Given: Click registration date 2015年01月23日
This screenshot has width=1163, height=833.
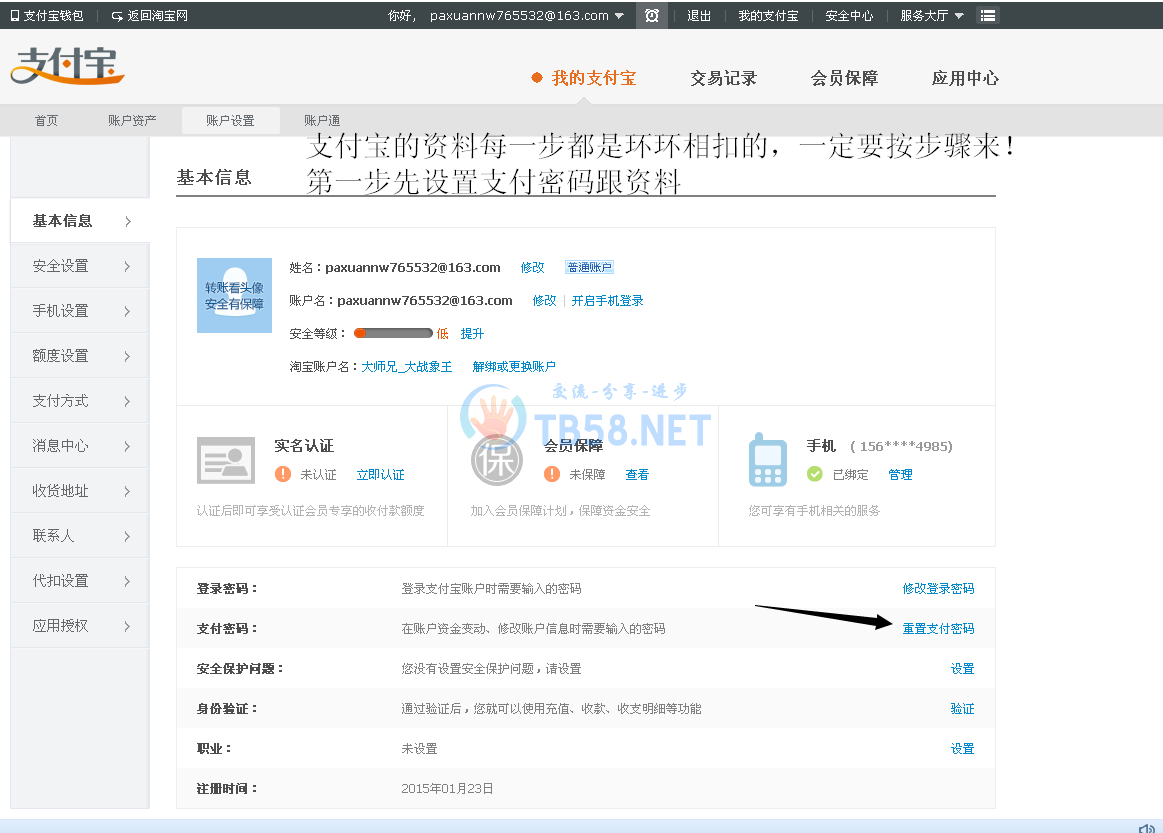Looking at the screenshot, I should coord(447,788).
